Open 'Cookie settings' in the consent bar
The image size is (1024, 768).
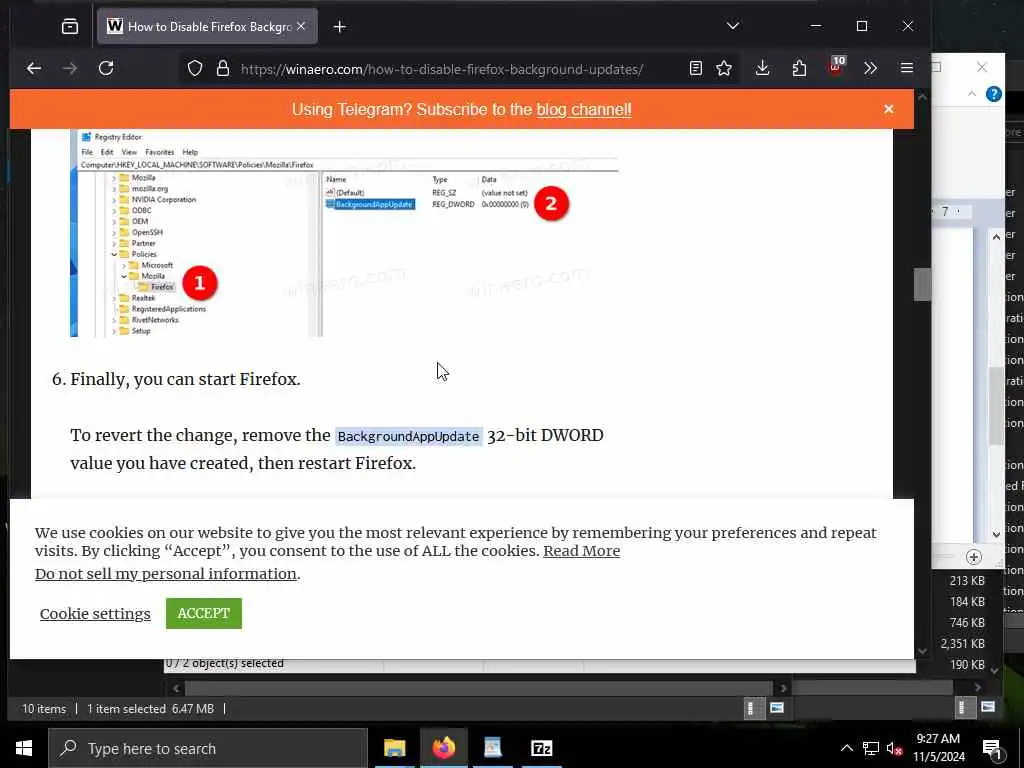[x=95, y=613]
